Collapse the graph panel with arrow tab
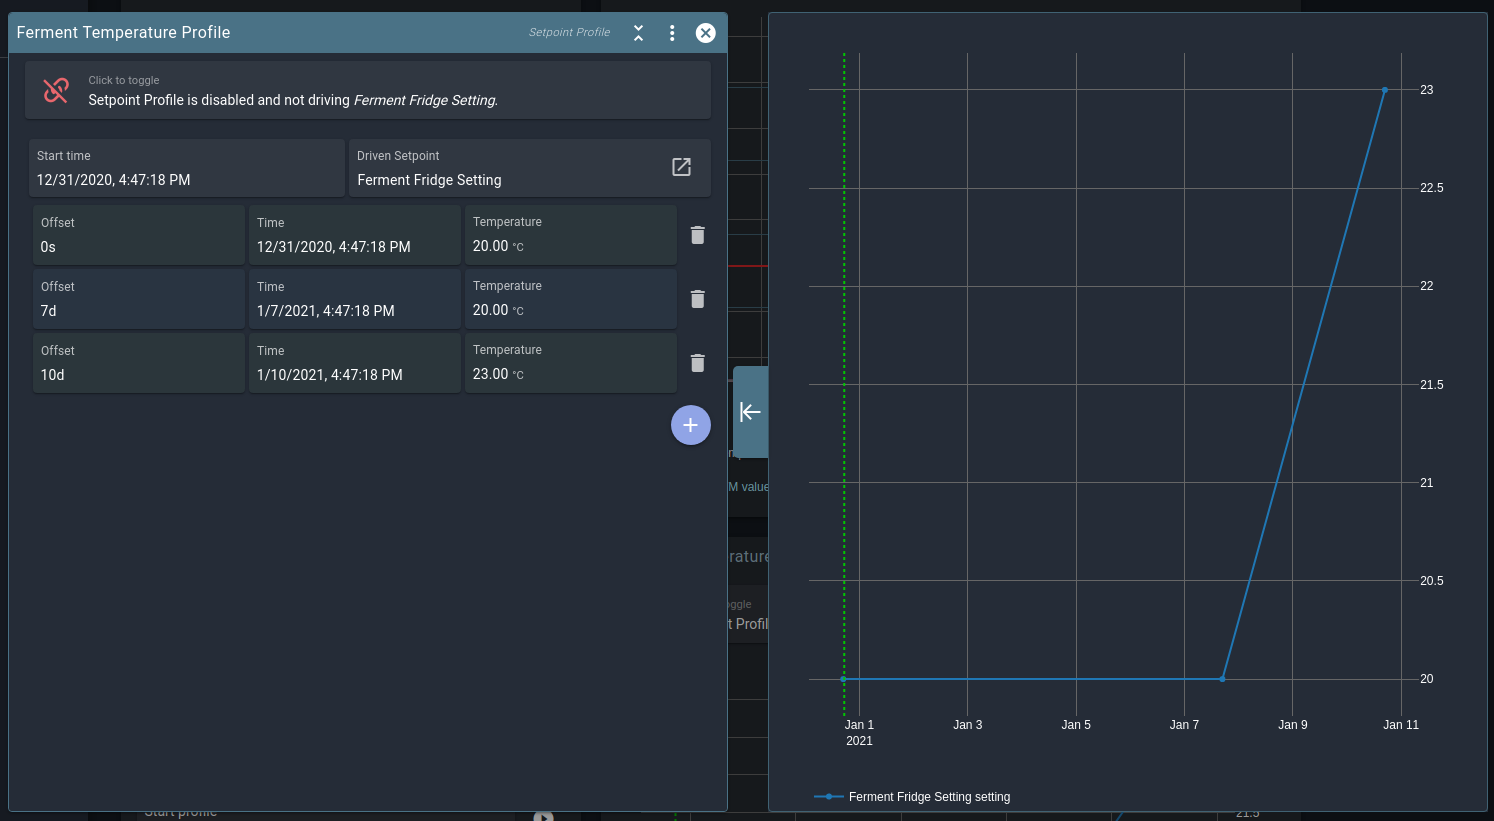The image size is (1494, 821). pyautogui.click(x=750, y=412)
